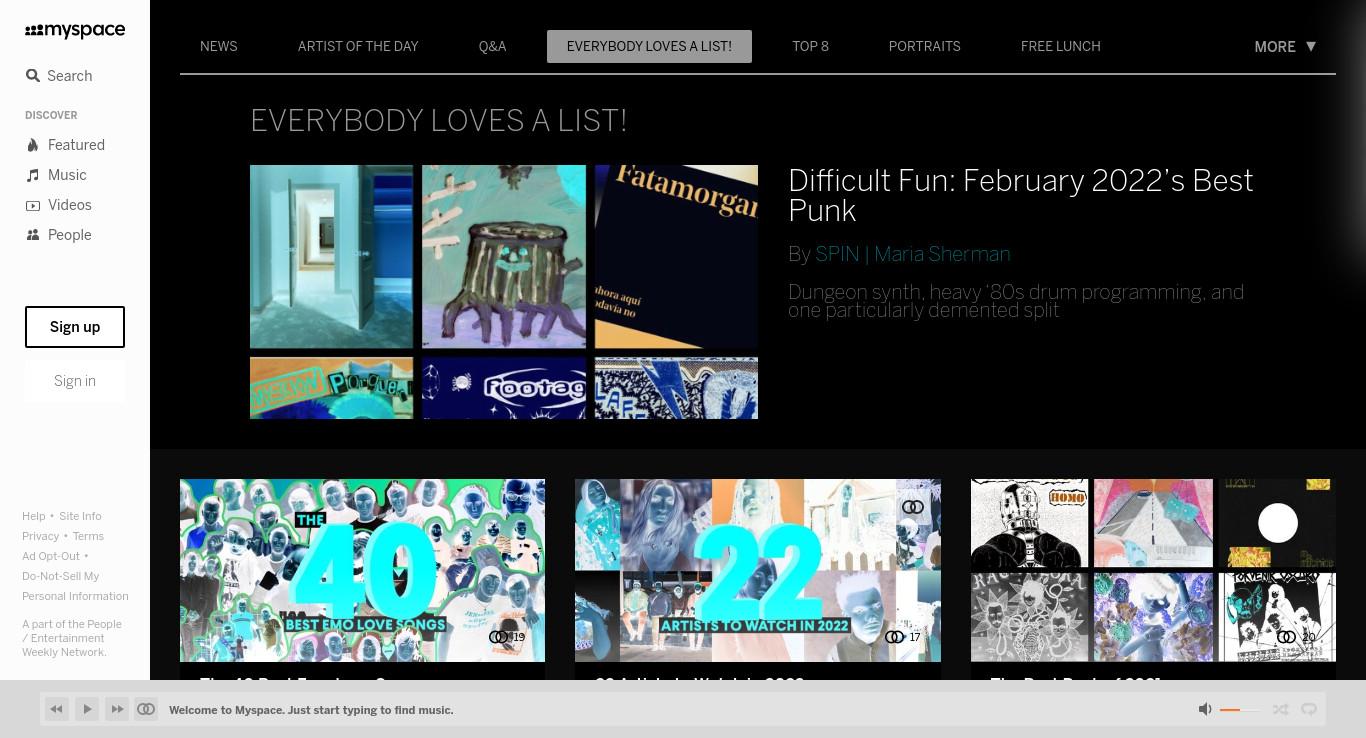1366x738 pixels.
Task: Open the Terms footer link
Action: 88,536
